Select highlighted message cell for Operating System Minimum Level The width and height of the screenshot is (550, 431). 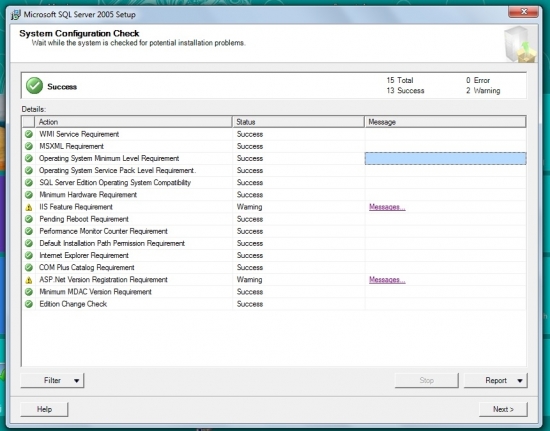click(445, 159)
